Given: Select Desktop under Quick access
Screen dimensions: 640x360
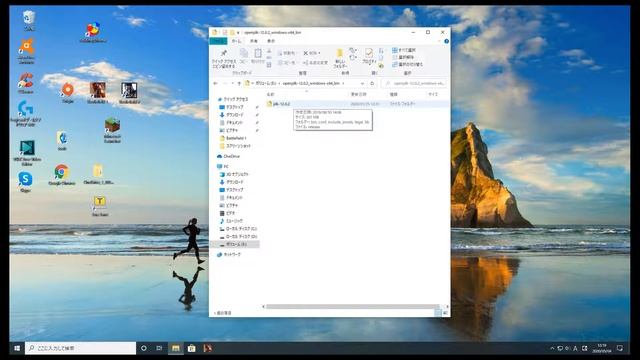Looking at the screenshot, I should click(x=231, y=107).
